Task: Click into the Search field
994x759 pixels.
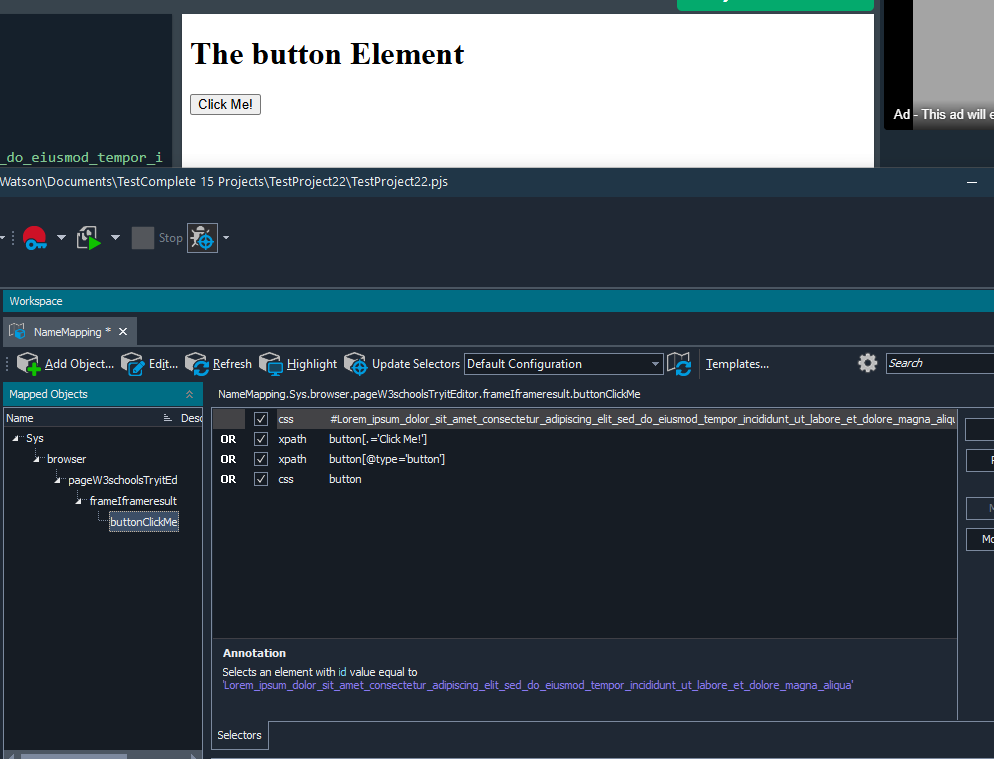Action: coord(938,363)
